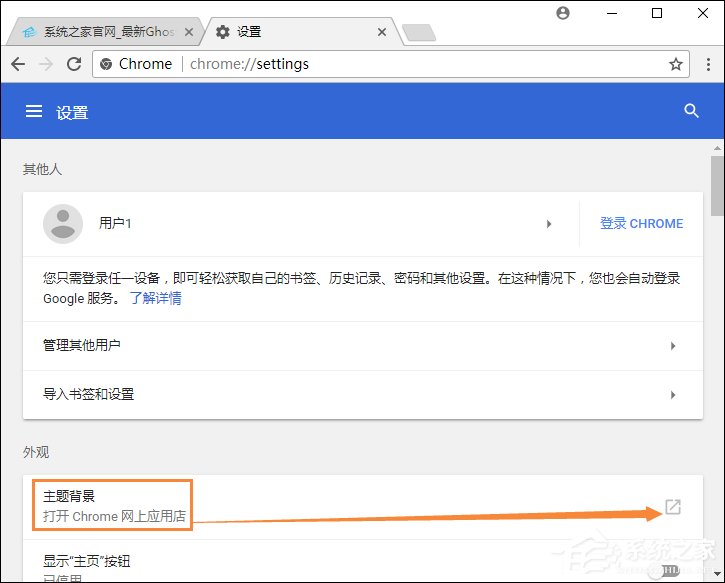Click the Chrome site info icon in address bar
This screenshot has width=725, height=583.
(106, 64)
